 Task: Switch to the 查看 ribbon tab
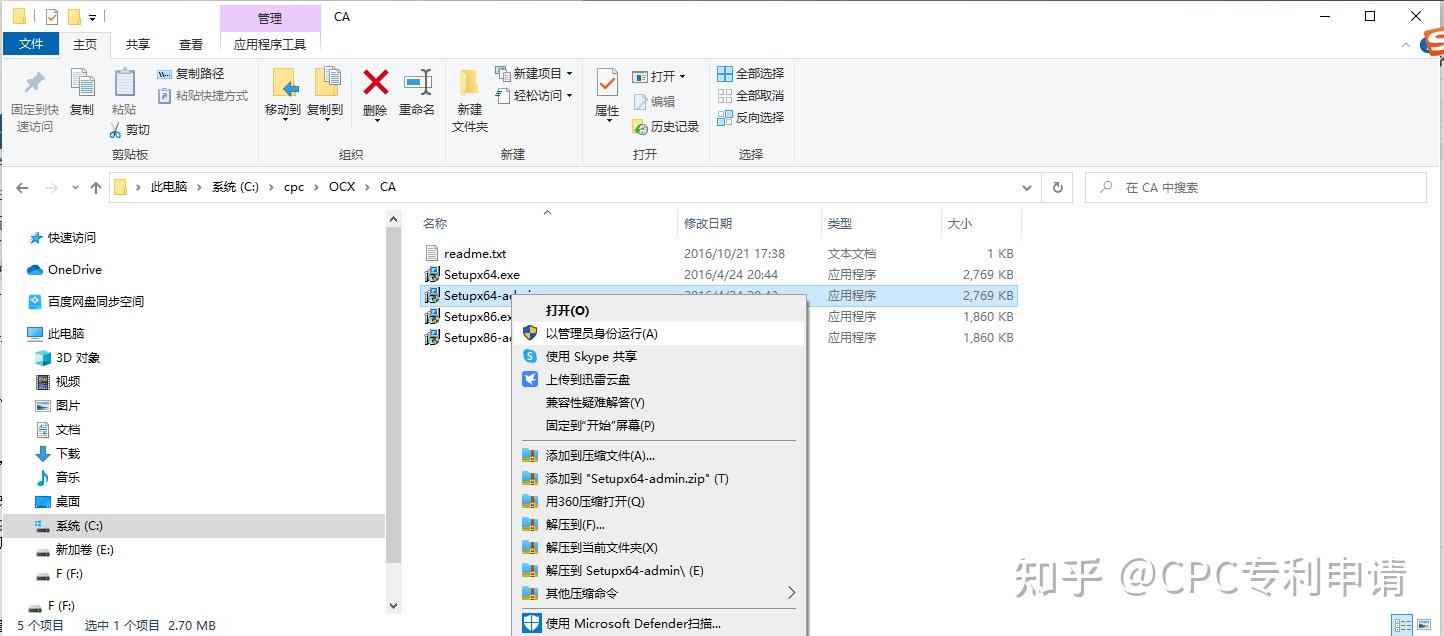(x=190, y=44)
